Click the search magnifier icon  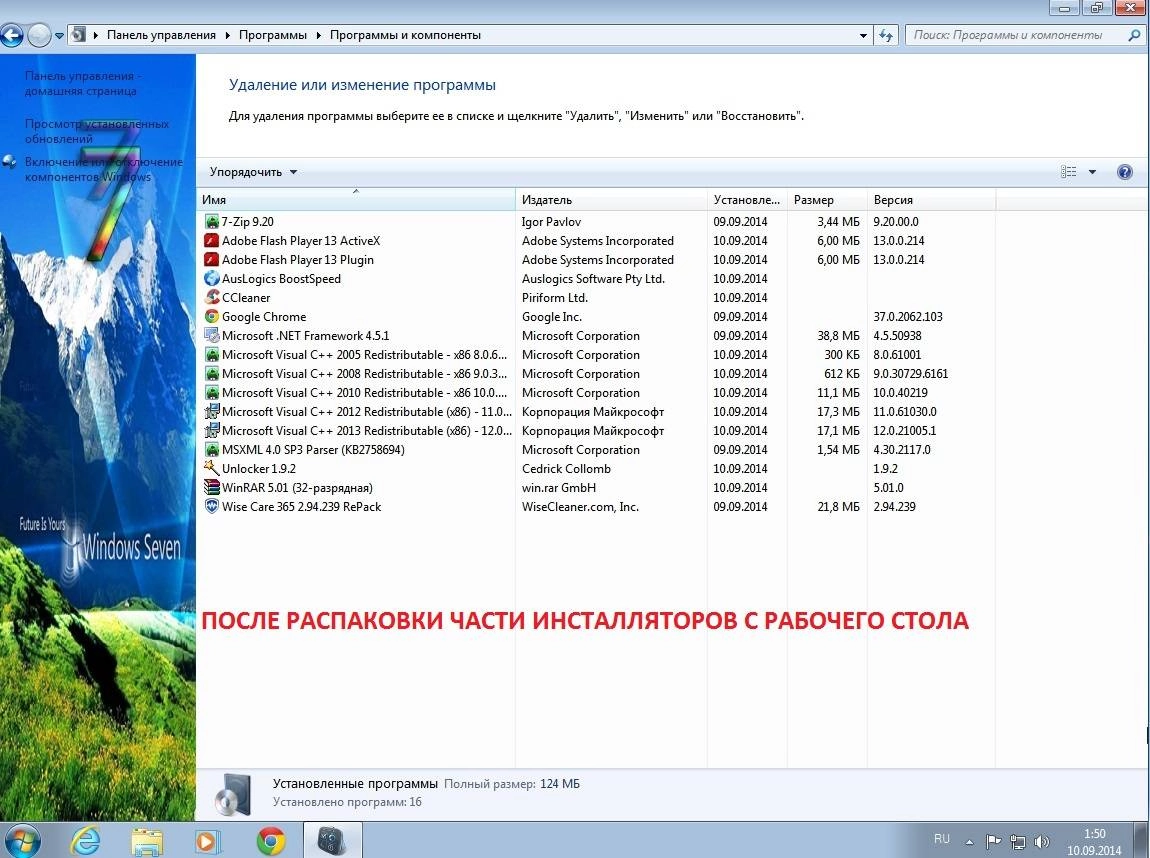[1133, 35]
